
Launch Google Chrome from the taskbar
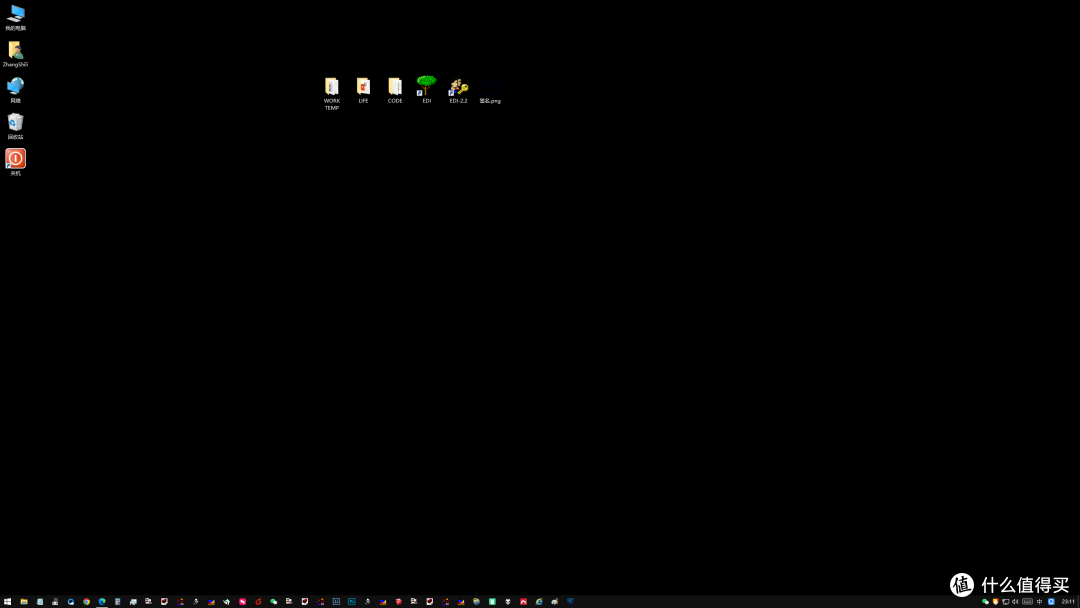tap(86, 601)
